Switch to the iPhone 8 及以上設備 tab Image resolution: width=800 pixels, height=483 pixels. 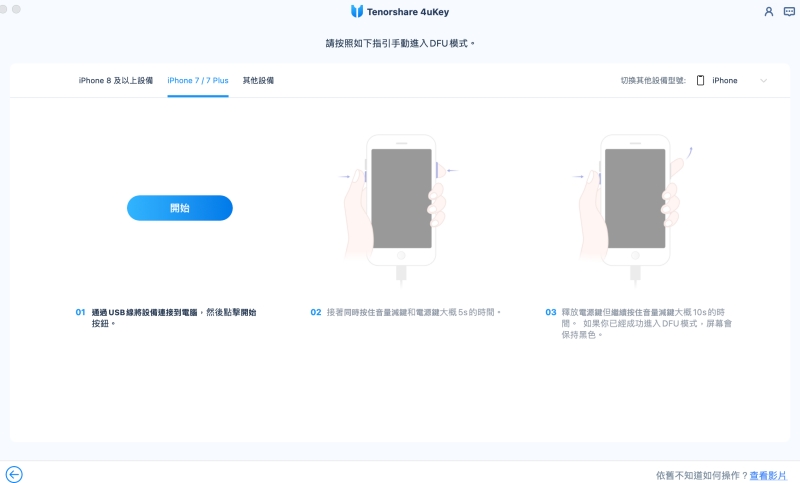pos(116,80)
